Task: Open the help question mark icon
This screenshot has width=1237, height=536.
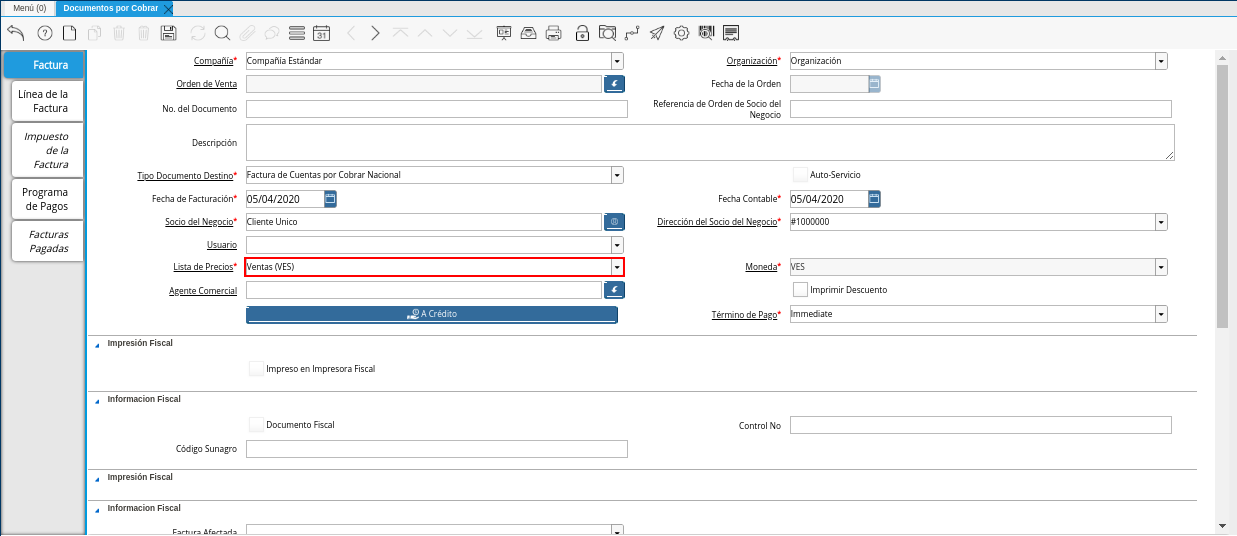Action: point(44,33)
